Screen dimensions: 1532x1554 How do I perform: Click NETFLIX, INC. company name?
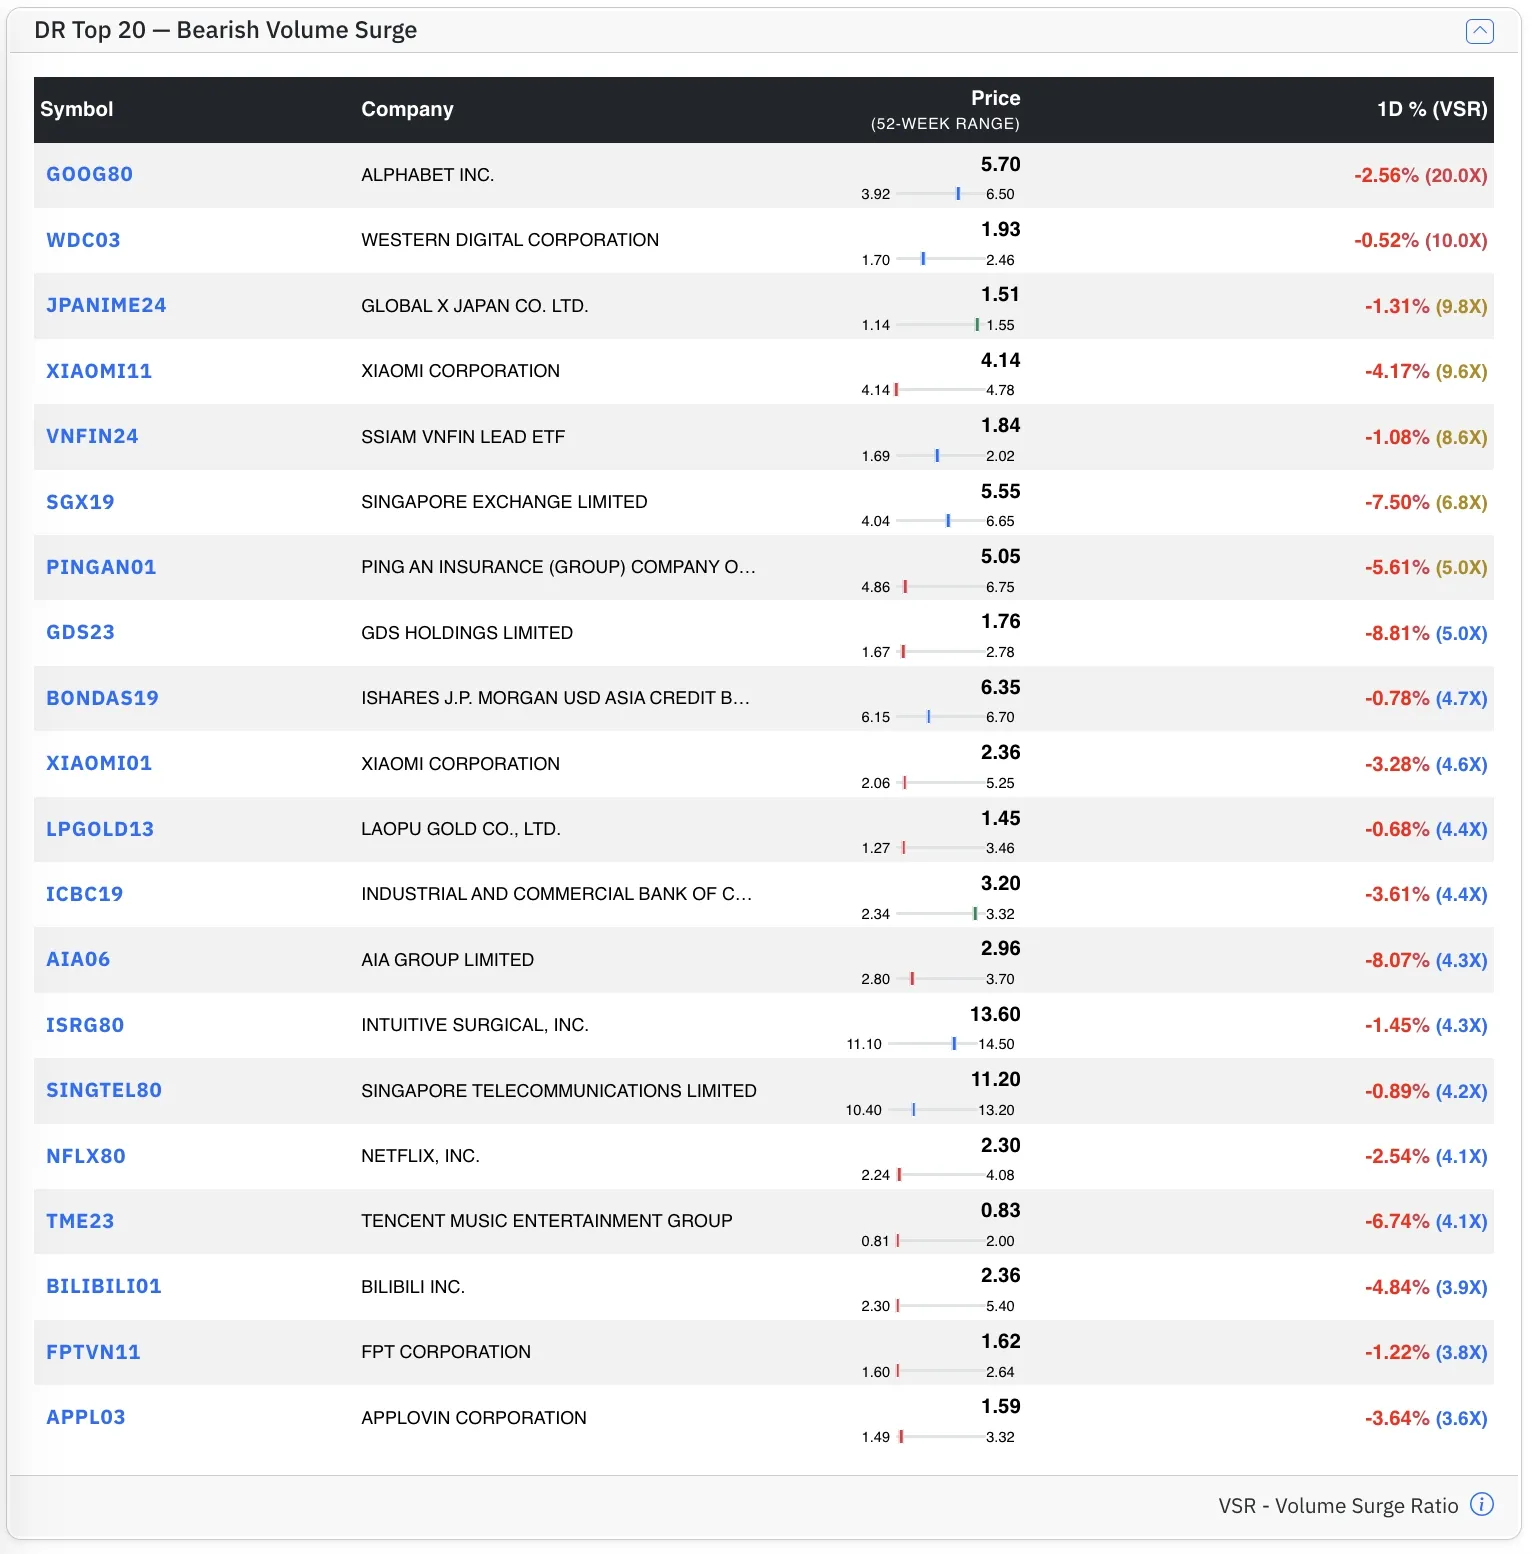(420, 1156)
